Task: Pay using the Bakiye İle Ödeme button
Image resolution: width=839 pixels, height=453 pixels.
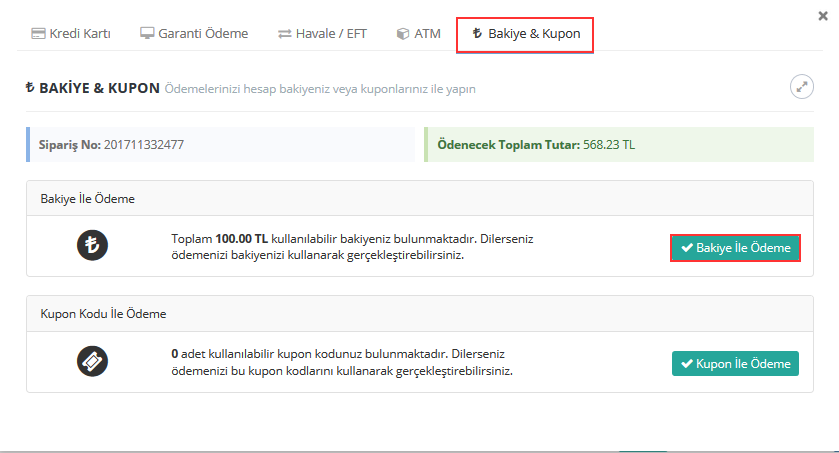Action: tap(735, 247)
